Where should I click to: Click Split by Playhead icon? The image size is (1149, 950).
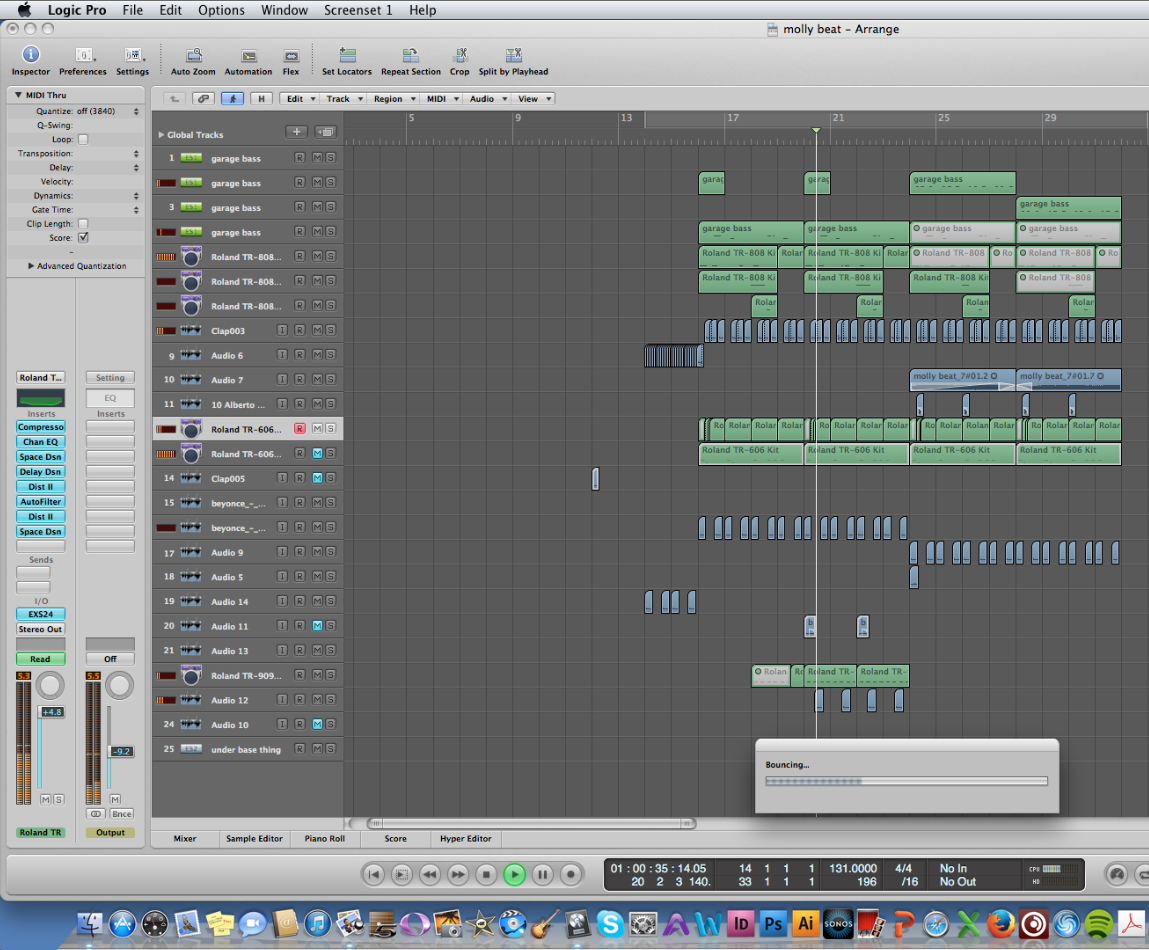(513, 55)
